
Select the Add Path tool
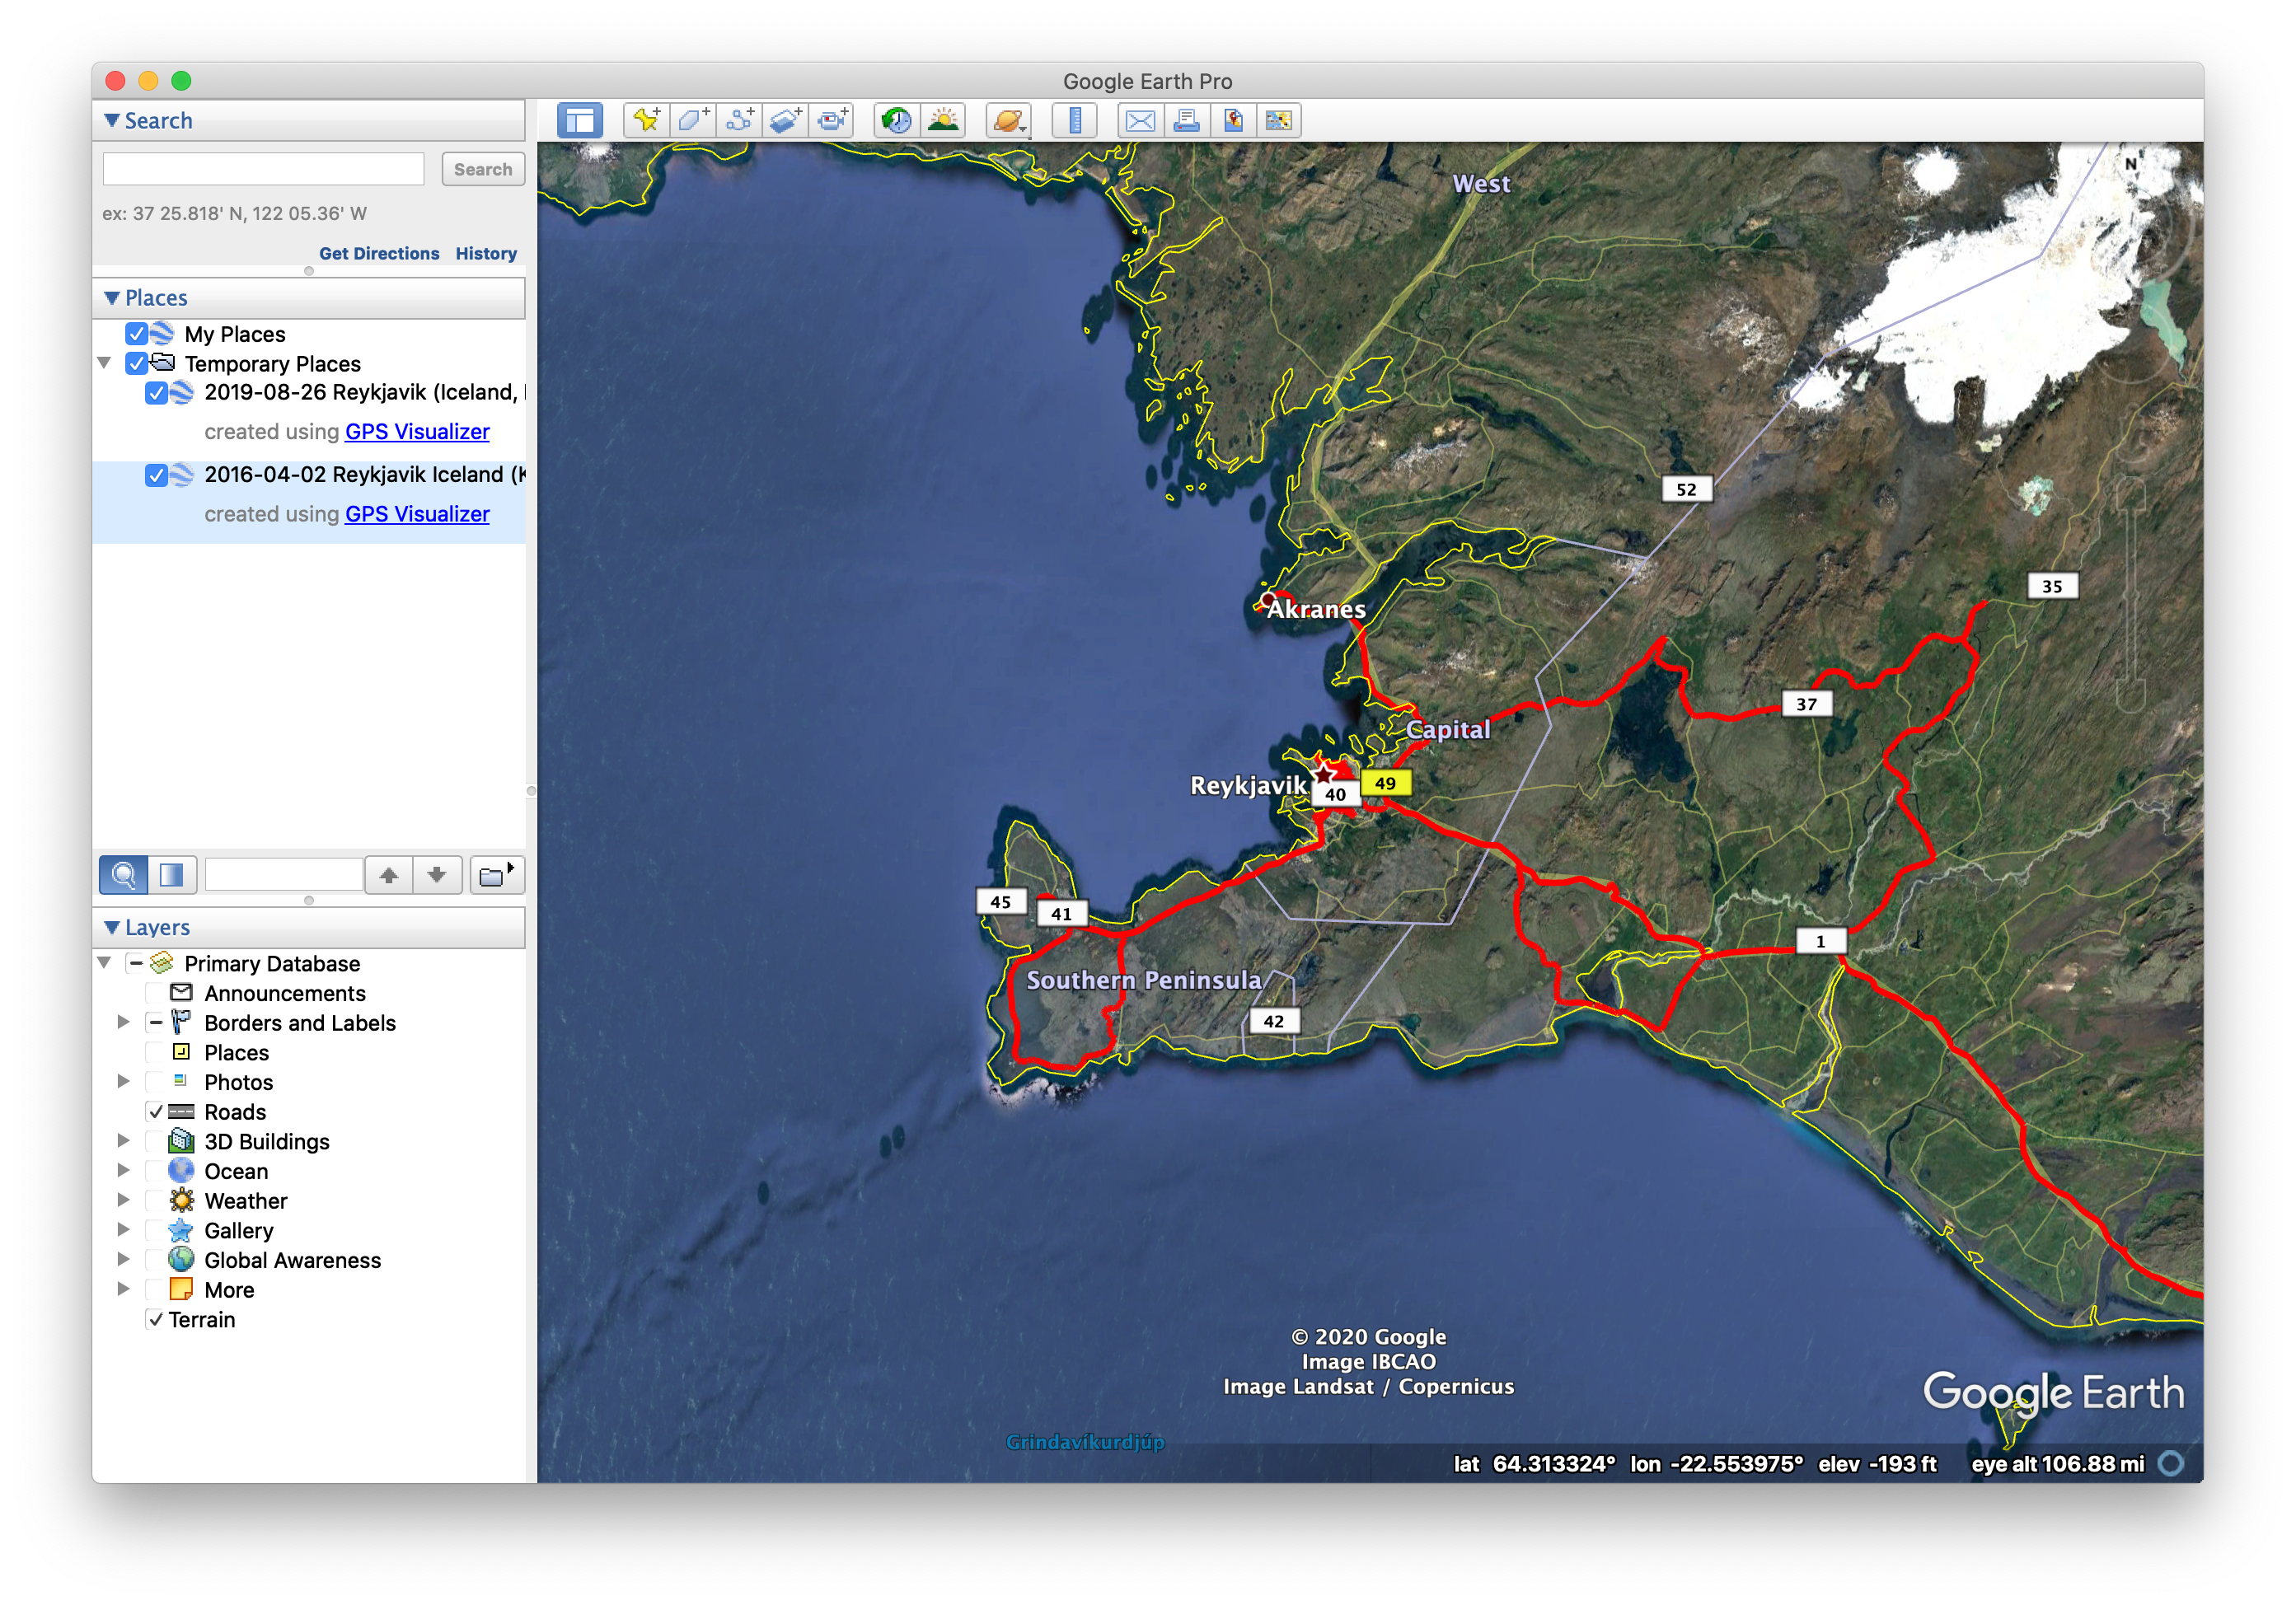[x=741, y=120]
